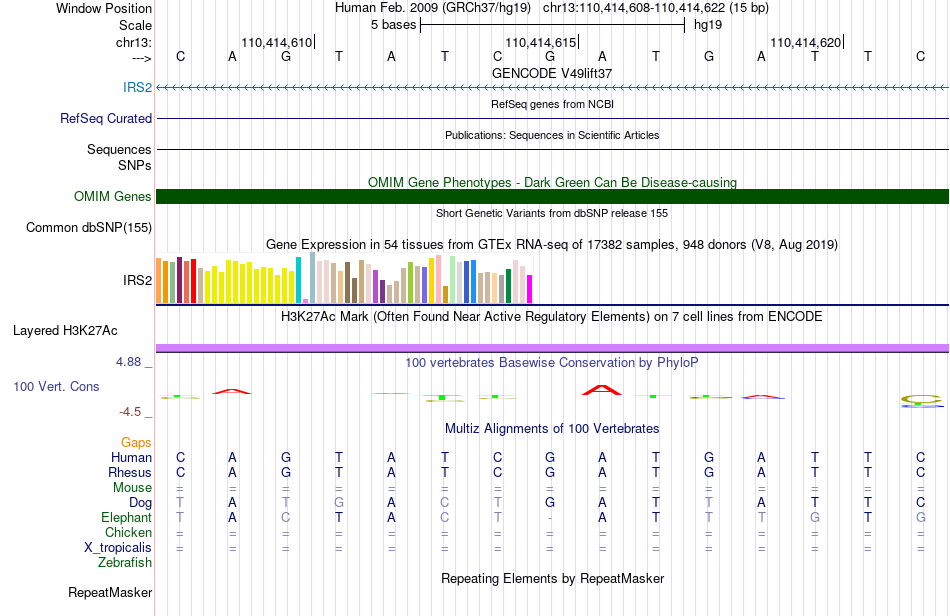Open 100 Vert. Cons track settings

coord(56,386)
